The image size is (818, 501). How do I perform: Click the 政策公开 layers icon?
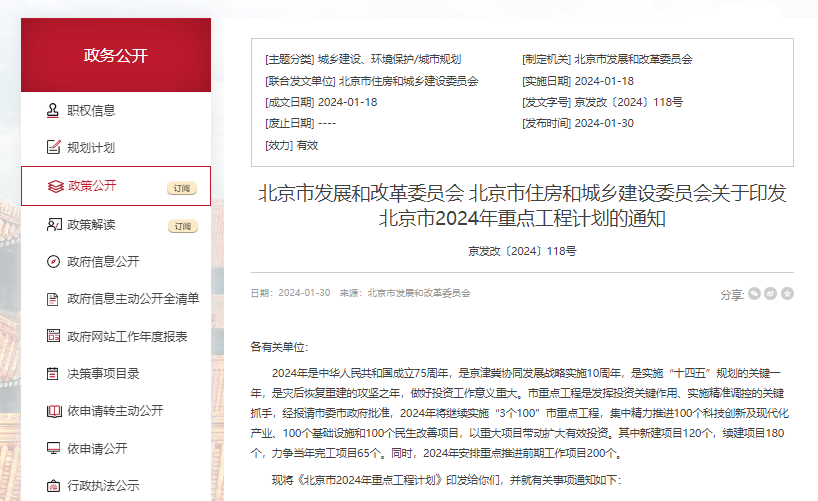55,186
